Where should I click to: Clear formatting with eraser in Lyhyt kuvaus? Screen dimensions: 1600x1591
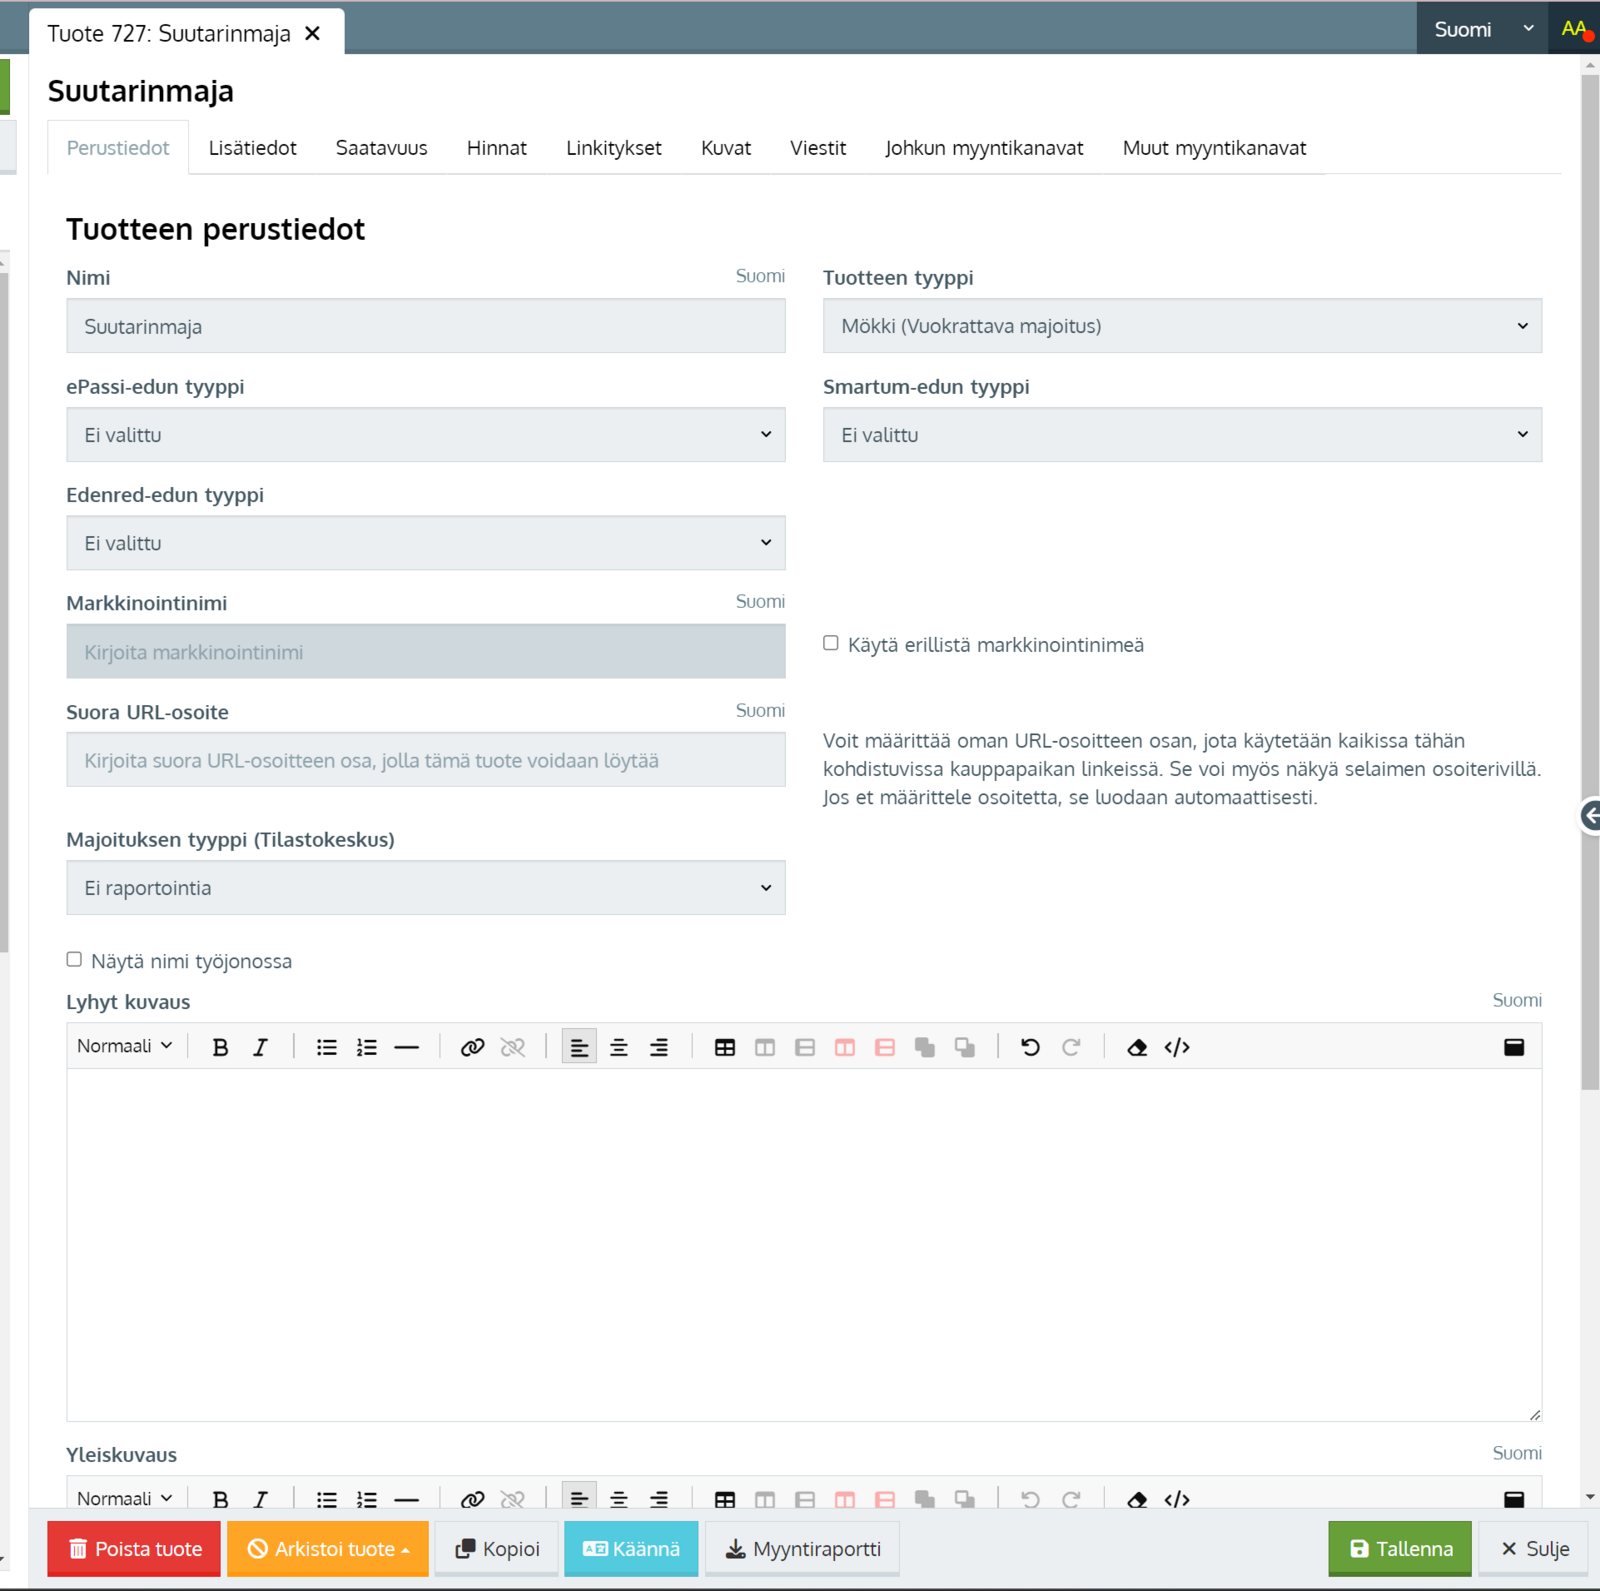pyautogui.click(x=1137, y=1047)
